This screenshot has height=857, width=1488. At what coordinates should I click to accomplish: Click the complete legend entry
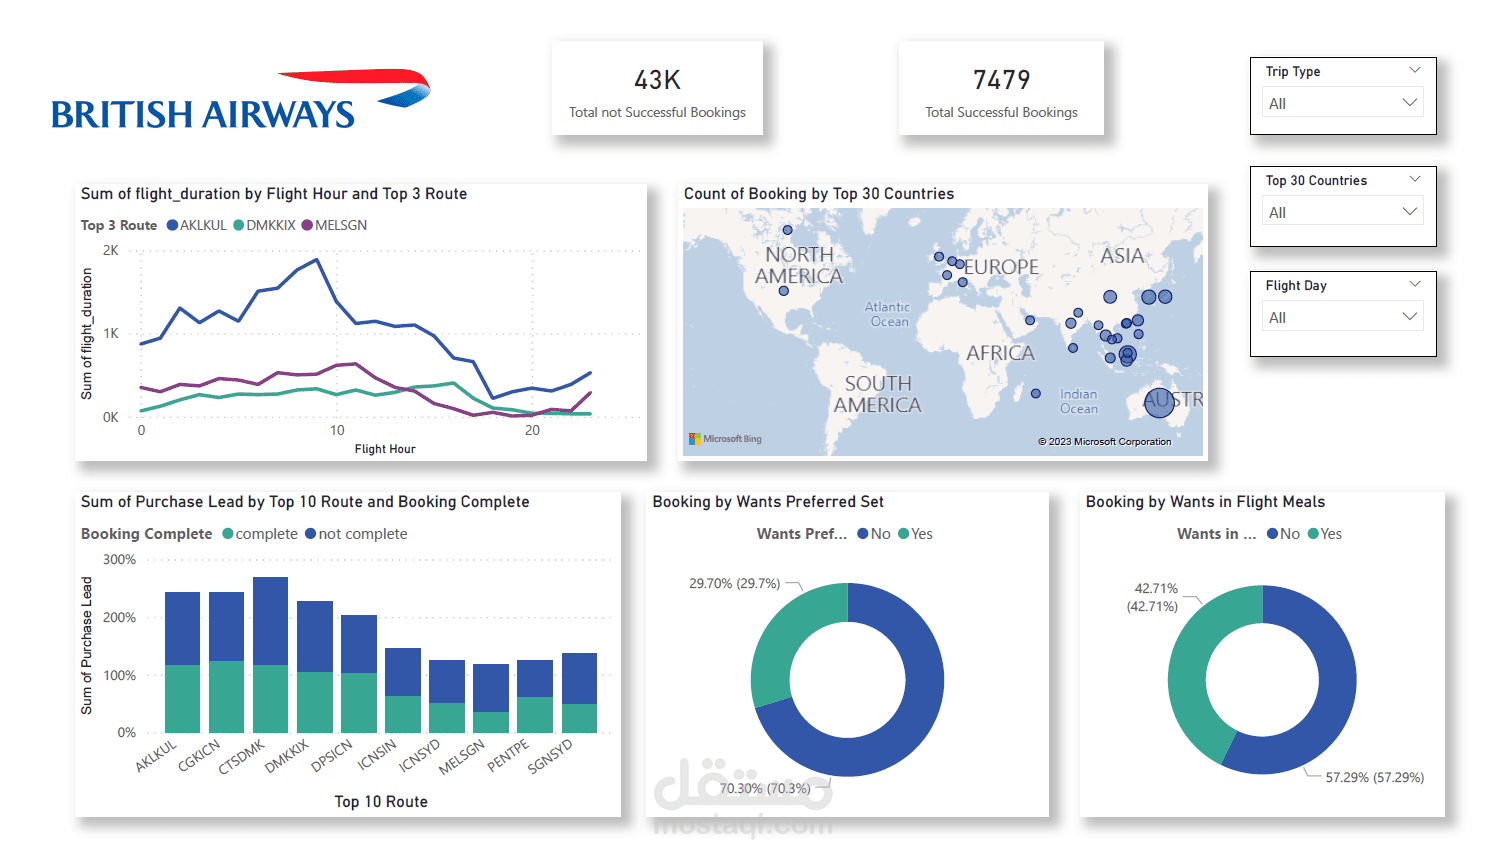tap(260, 534)
